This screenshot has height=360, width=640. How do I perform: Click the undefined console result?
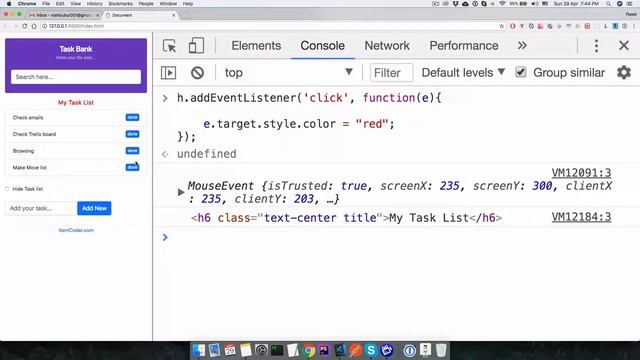[x=207, y=154]
